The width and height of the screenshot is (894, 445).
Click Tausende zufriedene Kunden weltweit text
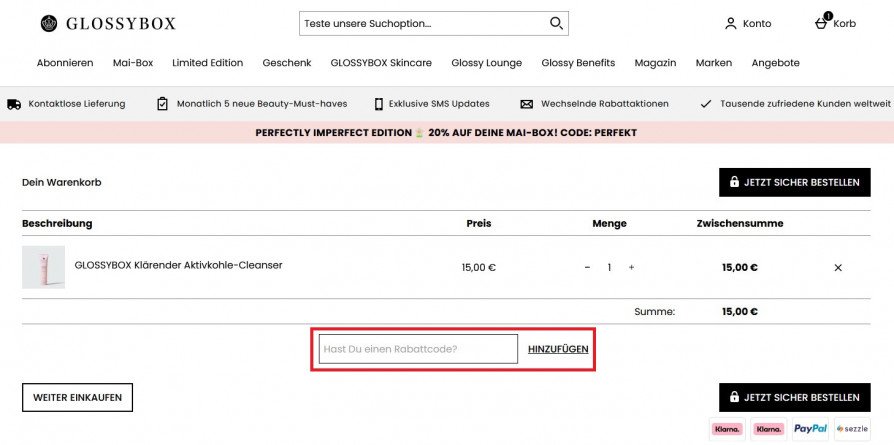pos(805,104)
